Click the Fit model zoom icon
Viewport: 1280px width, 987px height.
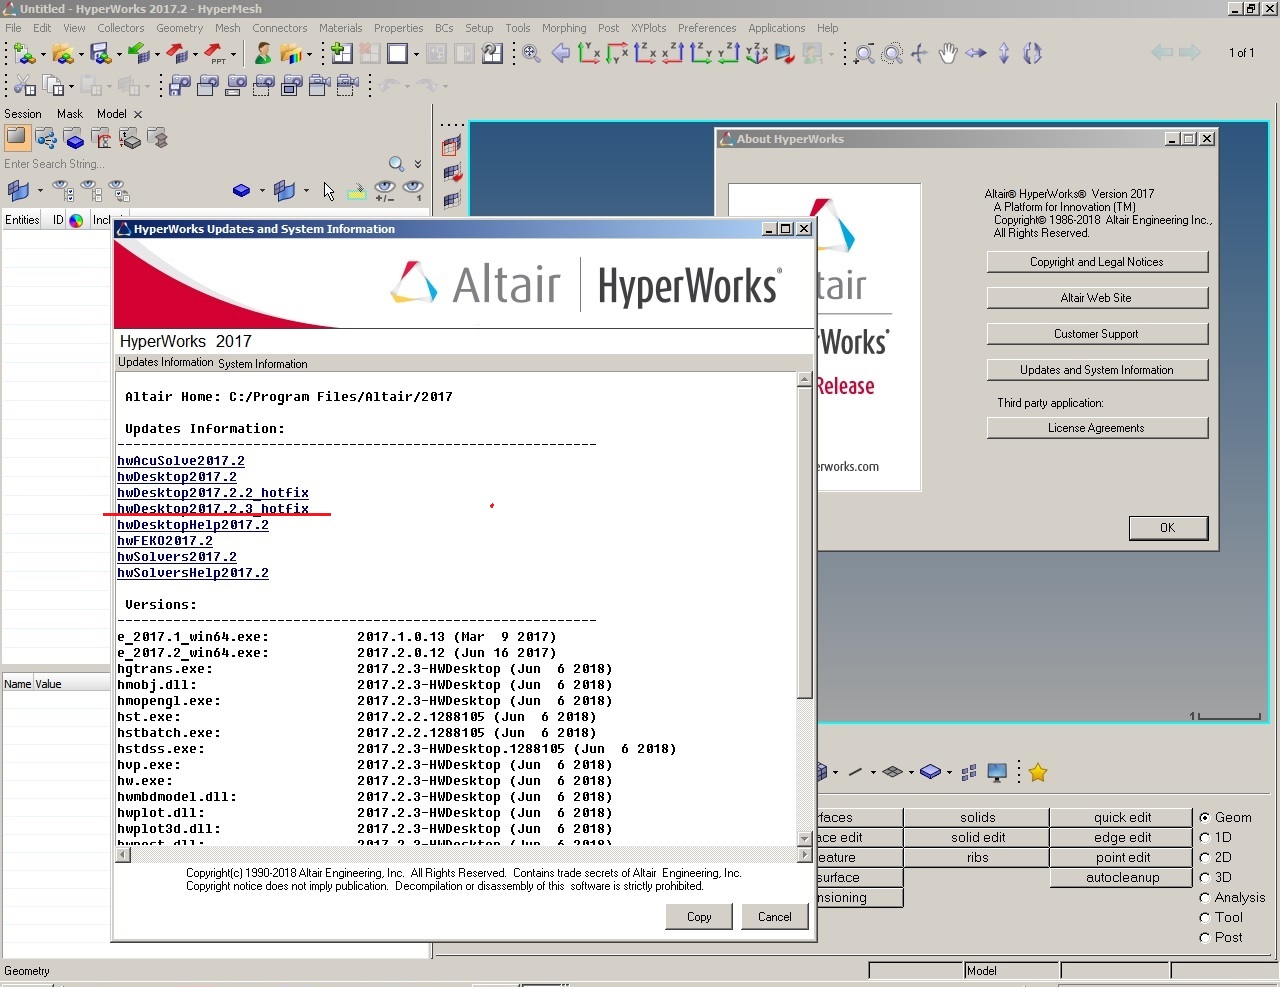pyautogui.click(x=531, y=53)
